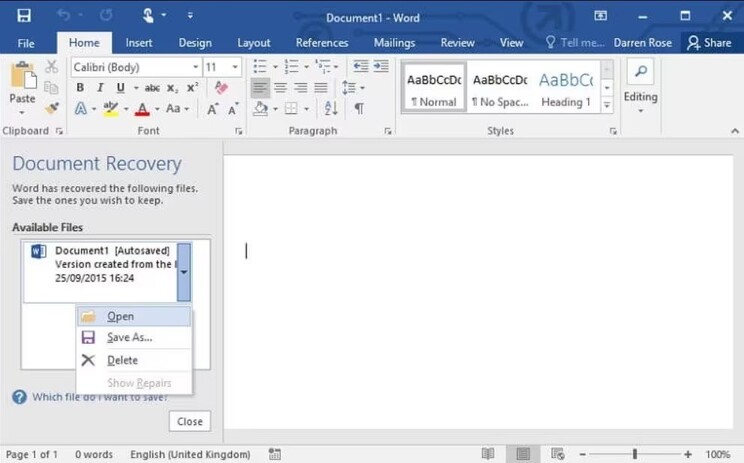This screenshot has width=744, height=463.
Task: Open the font name dropdown Calibri (Body)
Action: click(134, 67)
